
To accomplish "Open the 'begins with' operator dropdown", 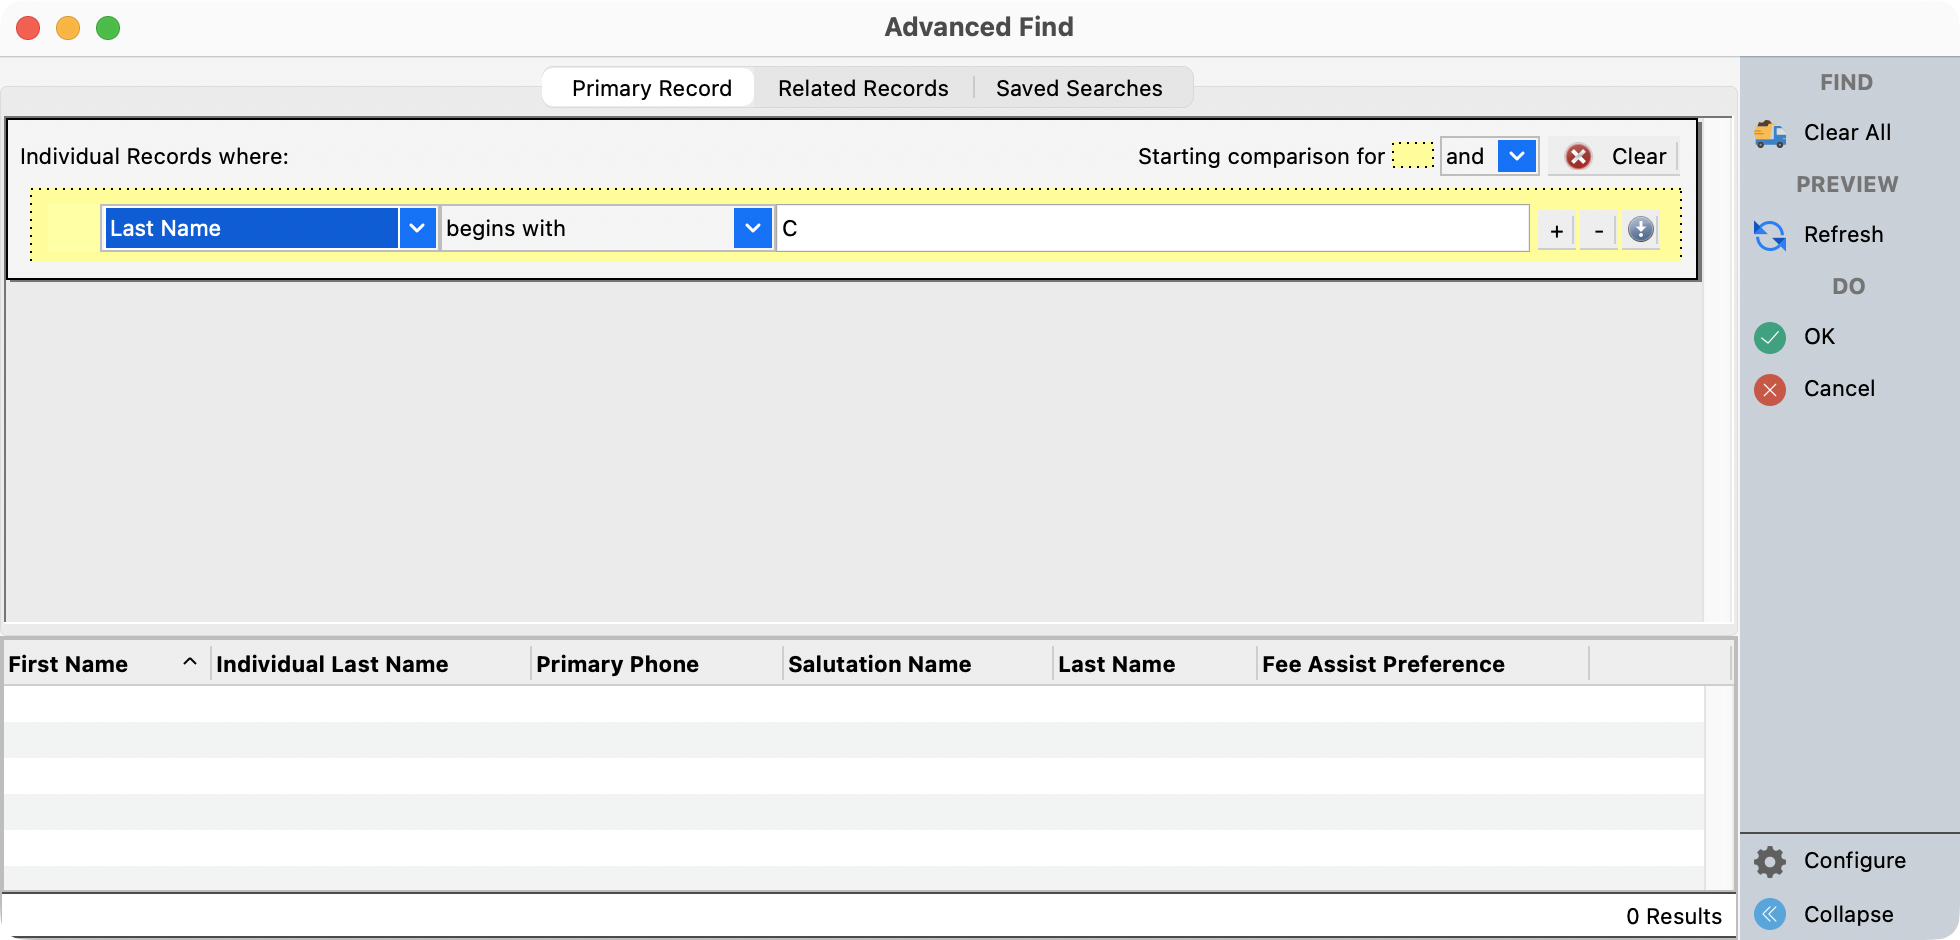I will click(x=753, y=228).
